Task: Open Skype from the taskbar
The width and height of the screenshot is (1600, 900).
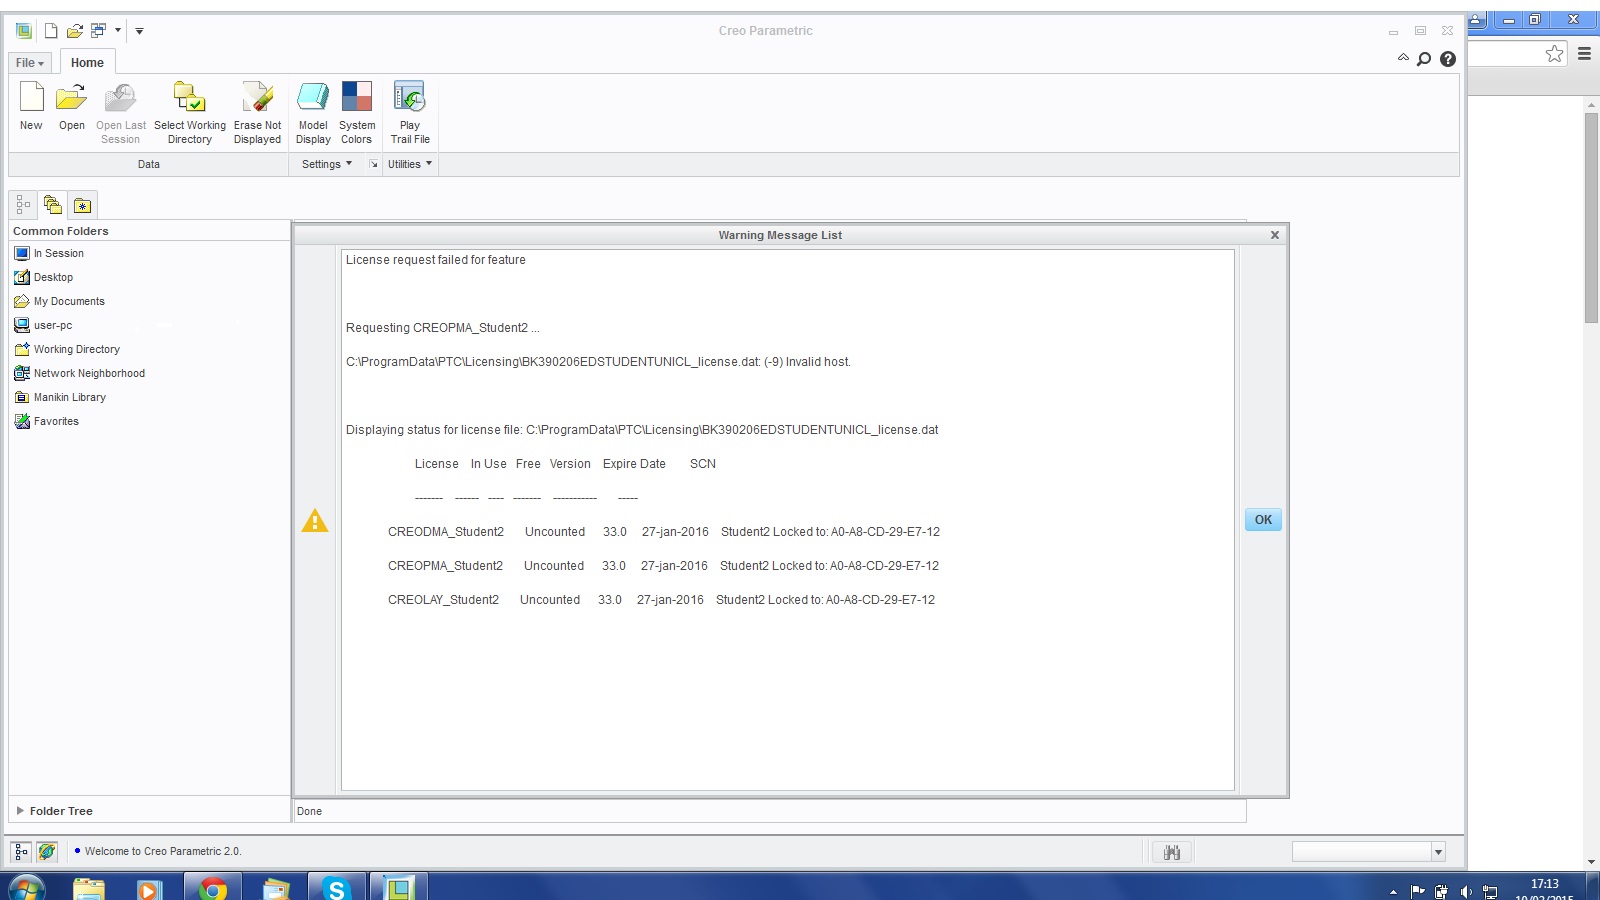Action: click(x=336, y=888)
